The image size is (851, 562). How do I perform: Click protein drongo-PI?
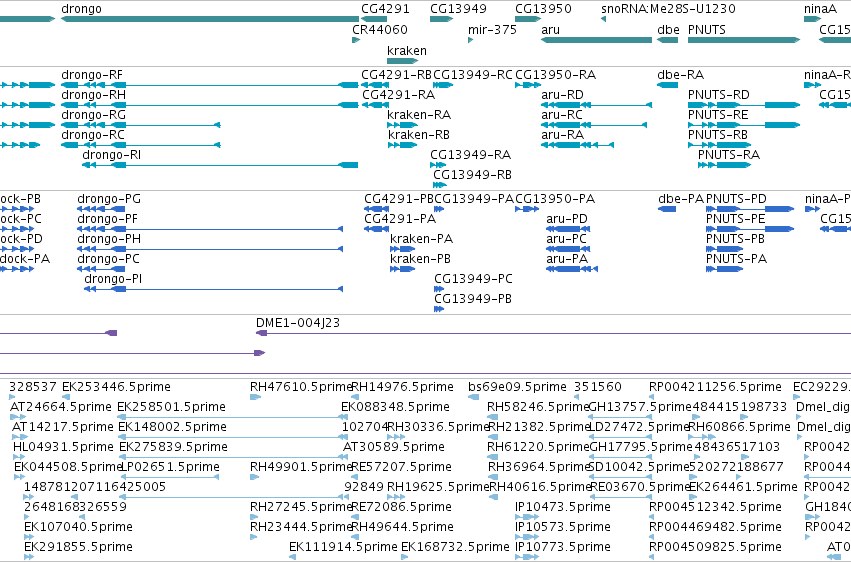click(x=113, y=279)
